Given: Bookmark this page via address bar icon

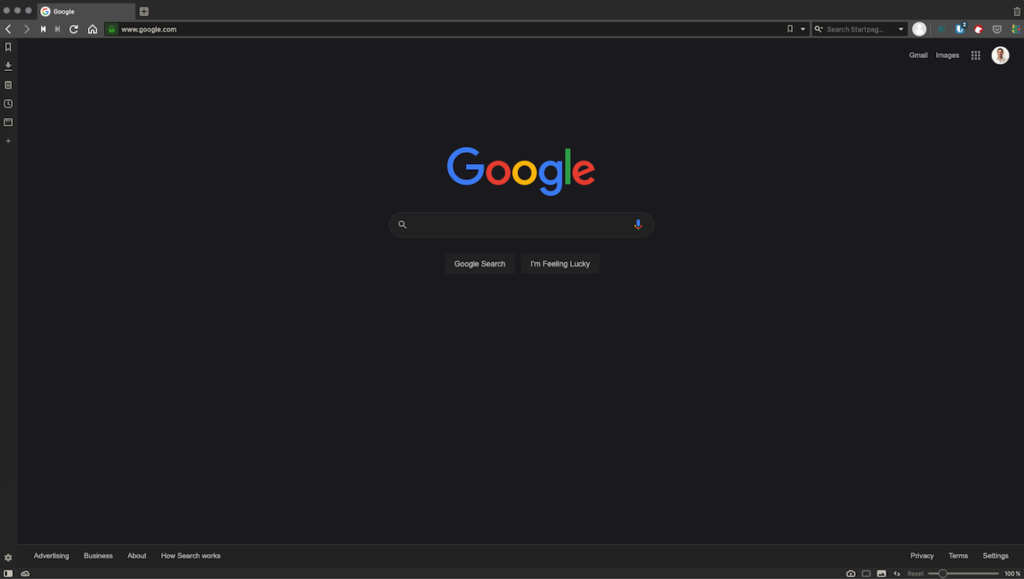Looking at the screenshot, I should click(790, 29).
